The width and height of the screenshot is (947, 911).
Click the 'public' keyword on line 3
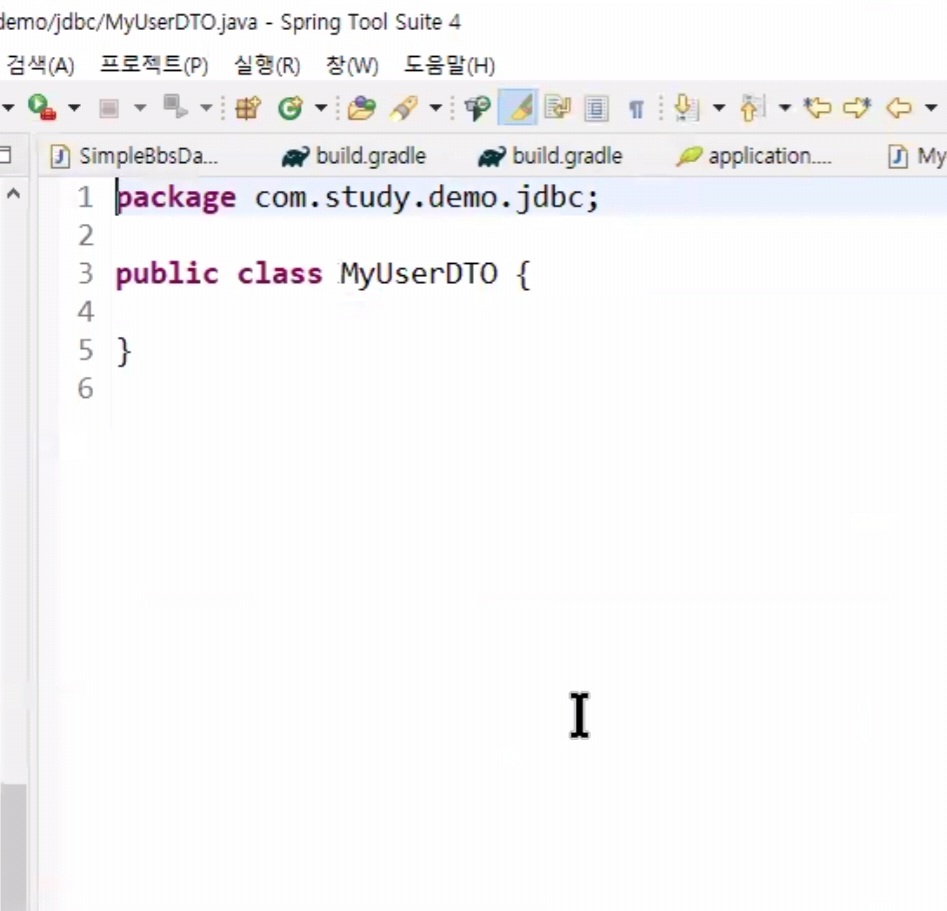(167, 275)
